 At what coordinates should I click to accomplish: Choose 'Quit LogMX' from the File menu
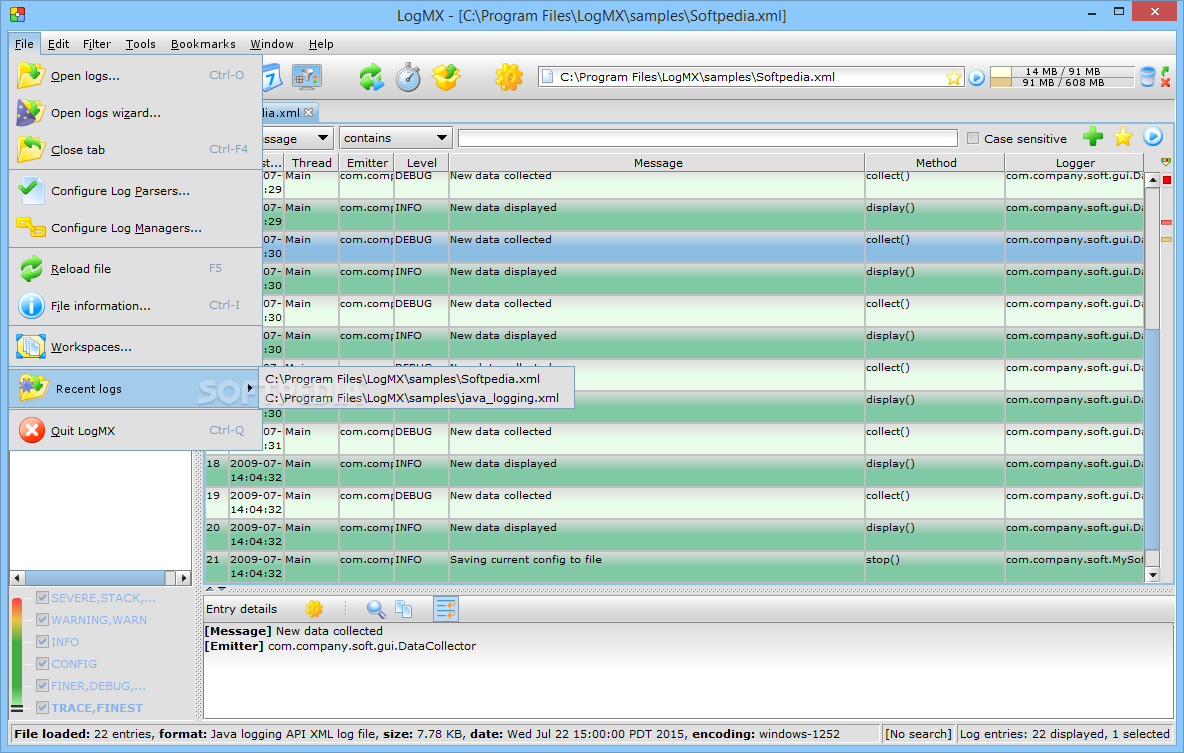pos(135,431)
